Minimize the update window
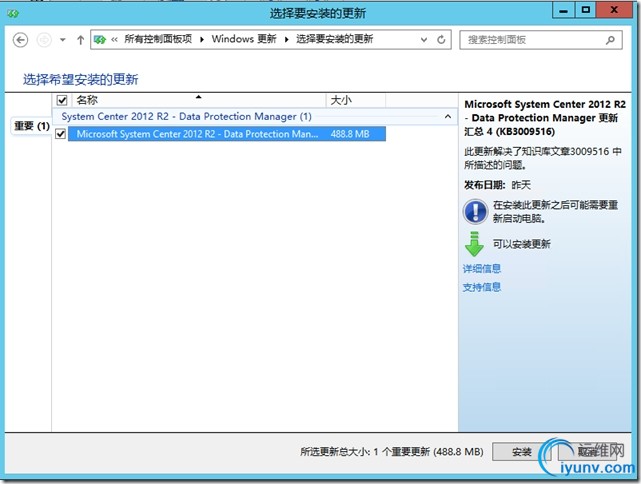 click(563, 10)
